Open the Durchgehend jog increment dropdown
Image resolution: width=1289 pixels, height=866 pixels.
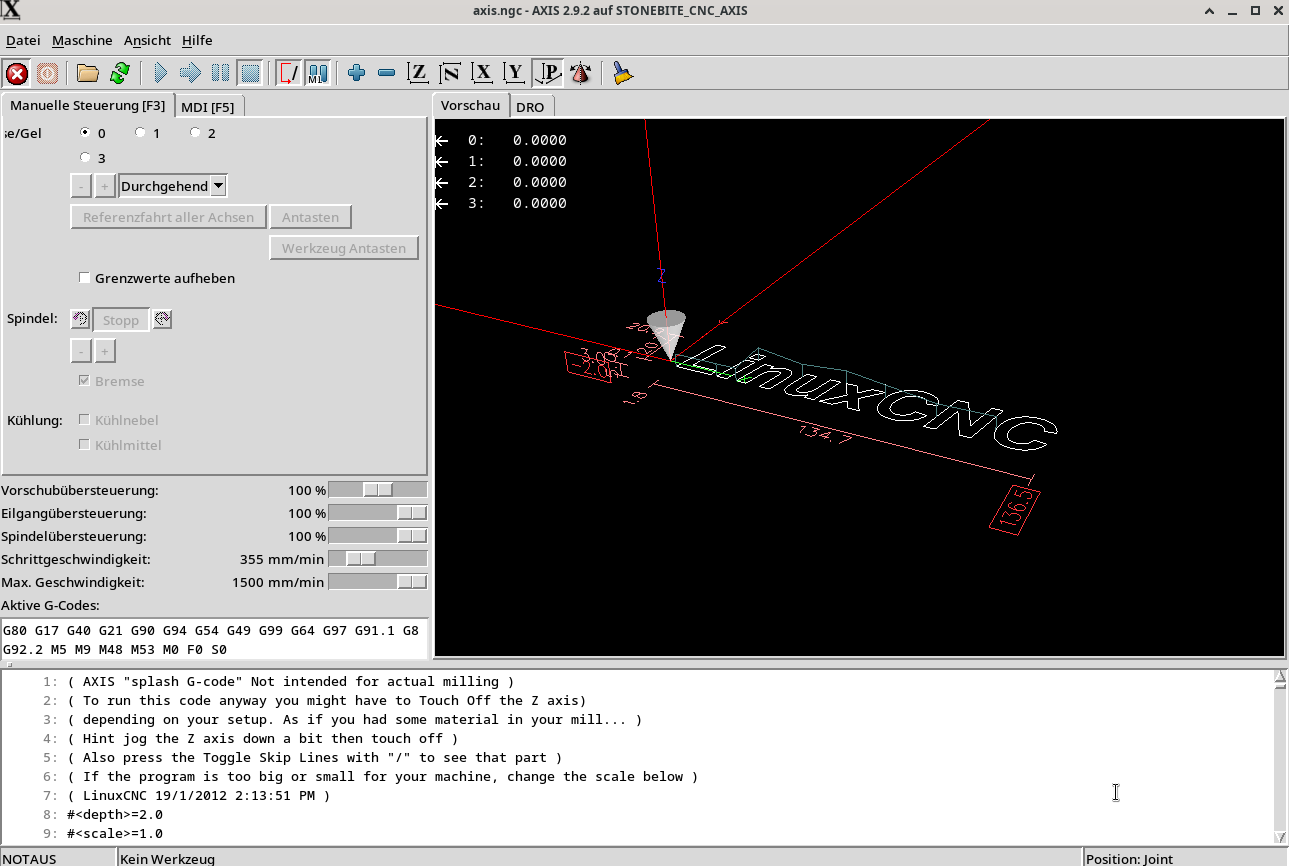click(173, 186)
